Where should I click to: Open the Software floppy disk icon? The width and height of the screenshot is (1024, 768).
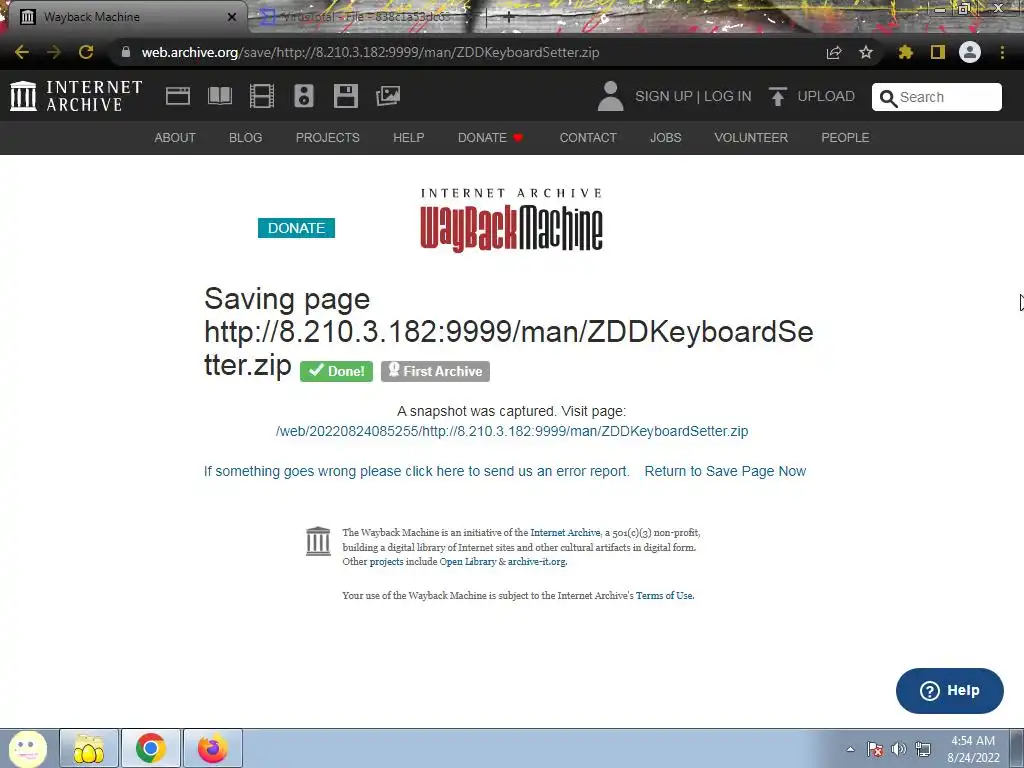tap(345, 96)
